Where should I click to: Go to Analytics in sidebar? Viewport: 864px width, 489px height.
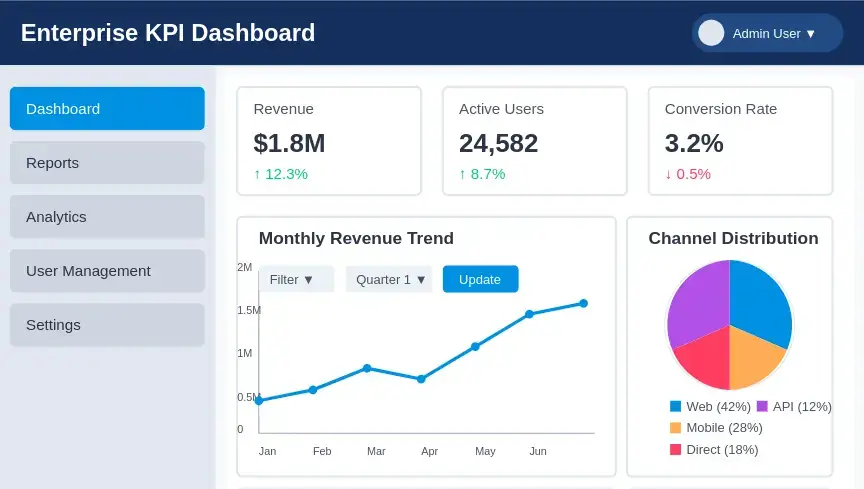tap(107, 217)
